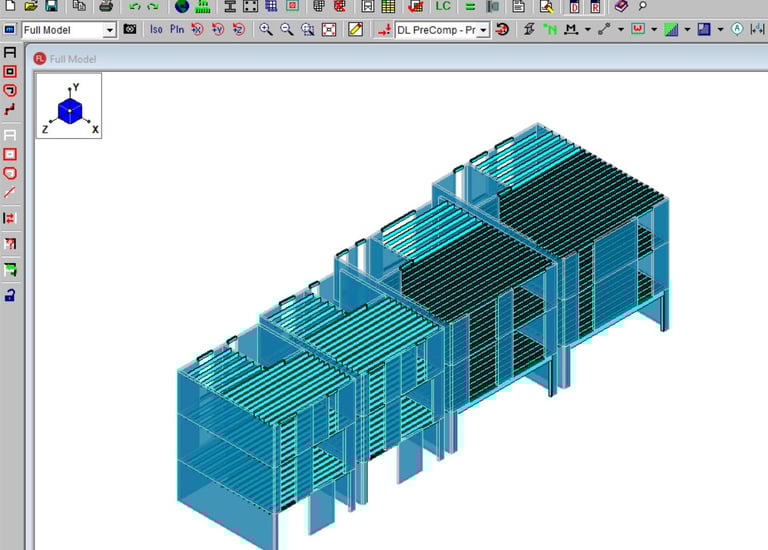Click the red swap arrows sidebar icon

pyautogui.click(x=10, y=218)
